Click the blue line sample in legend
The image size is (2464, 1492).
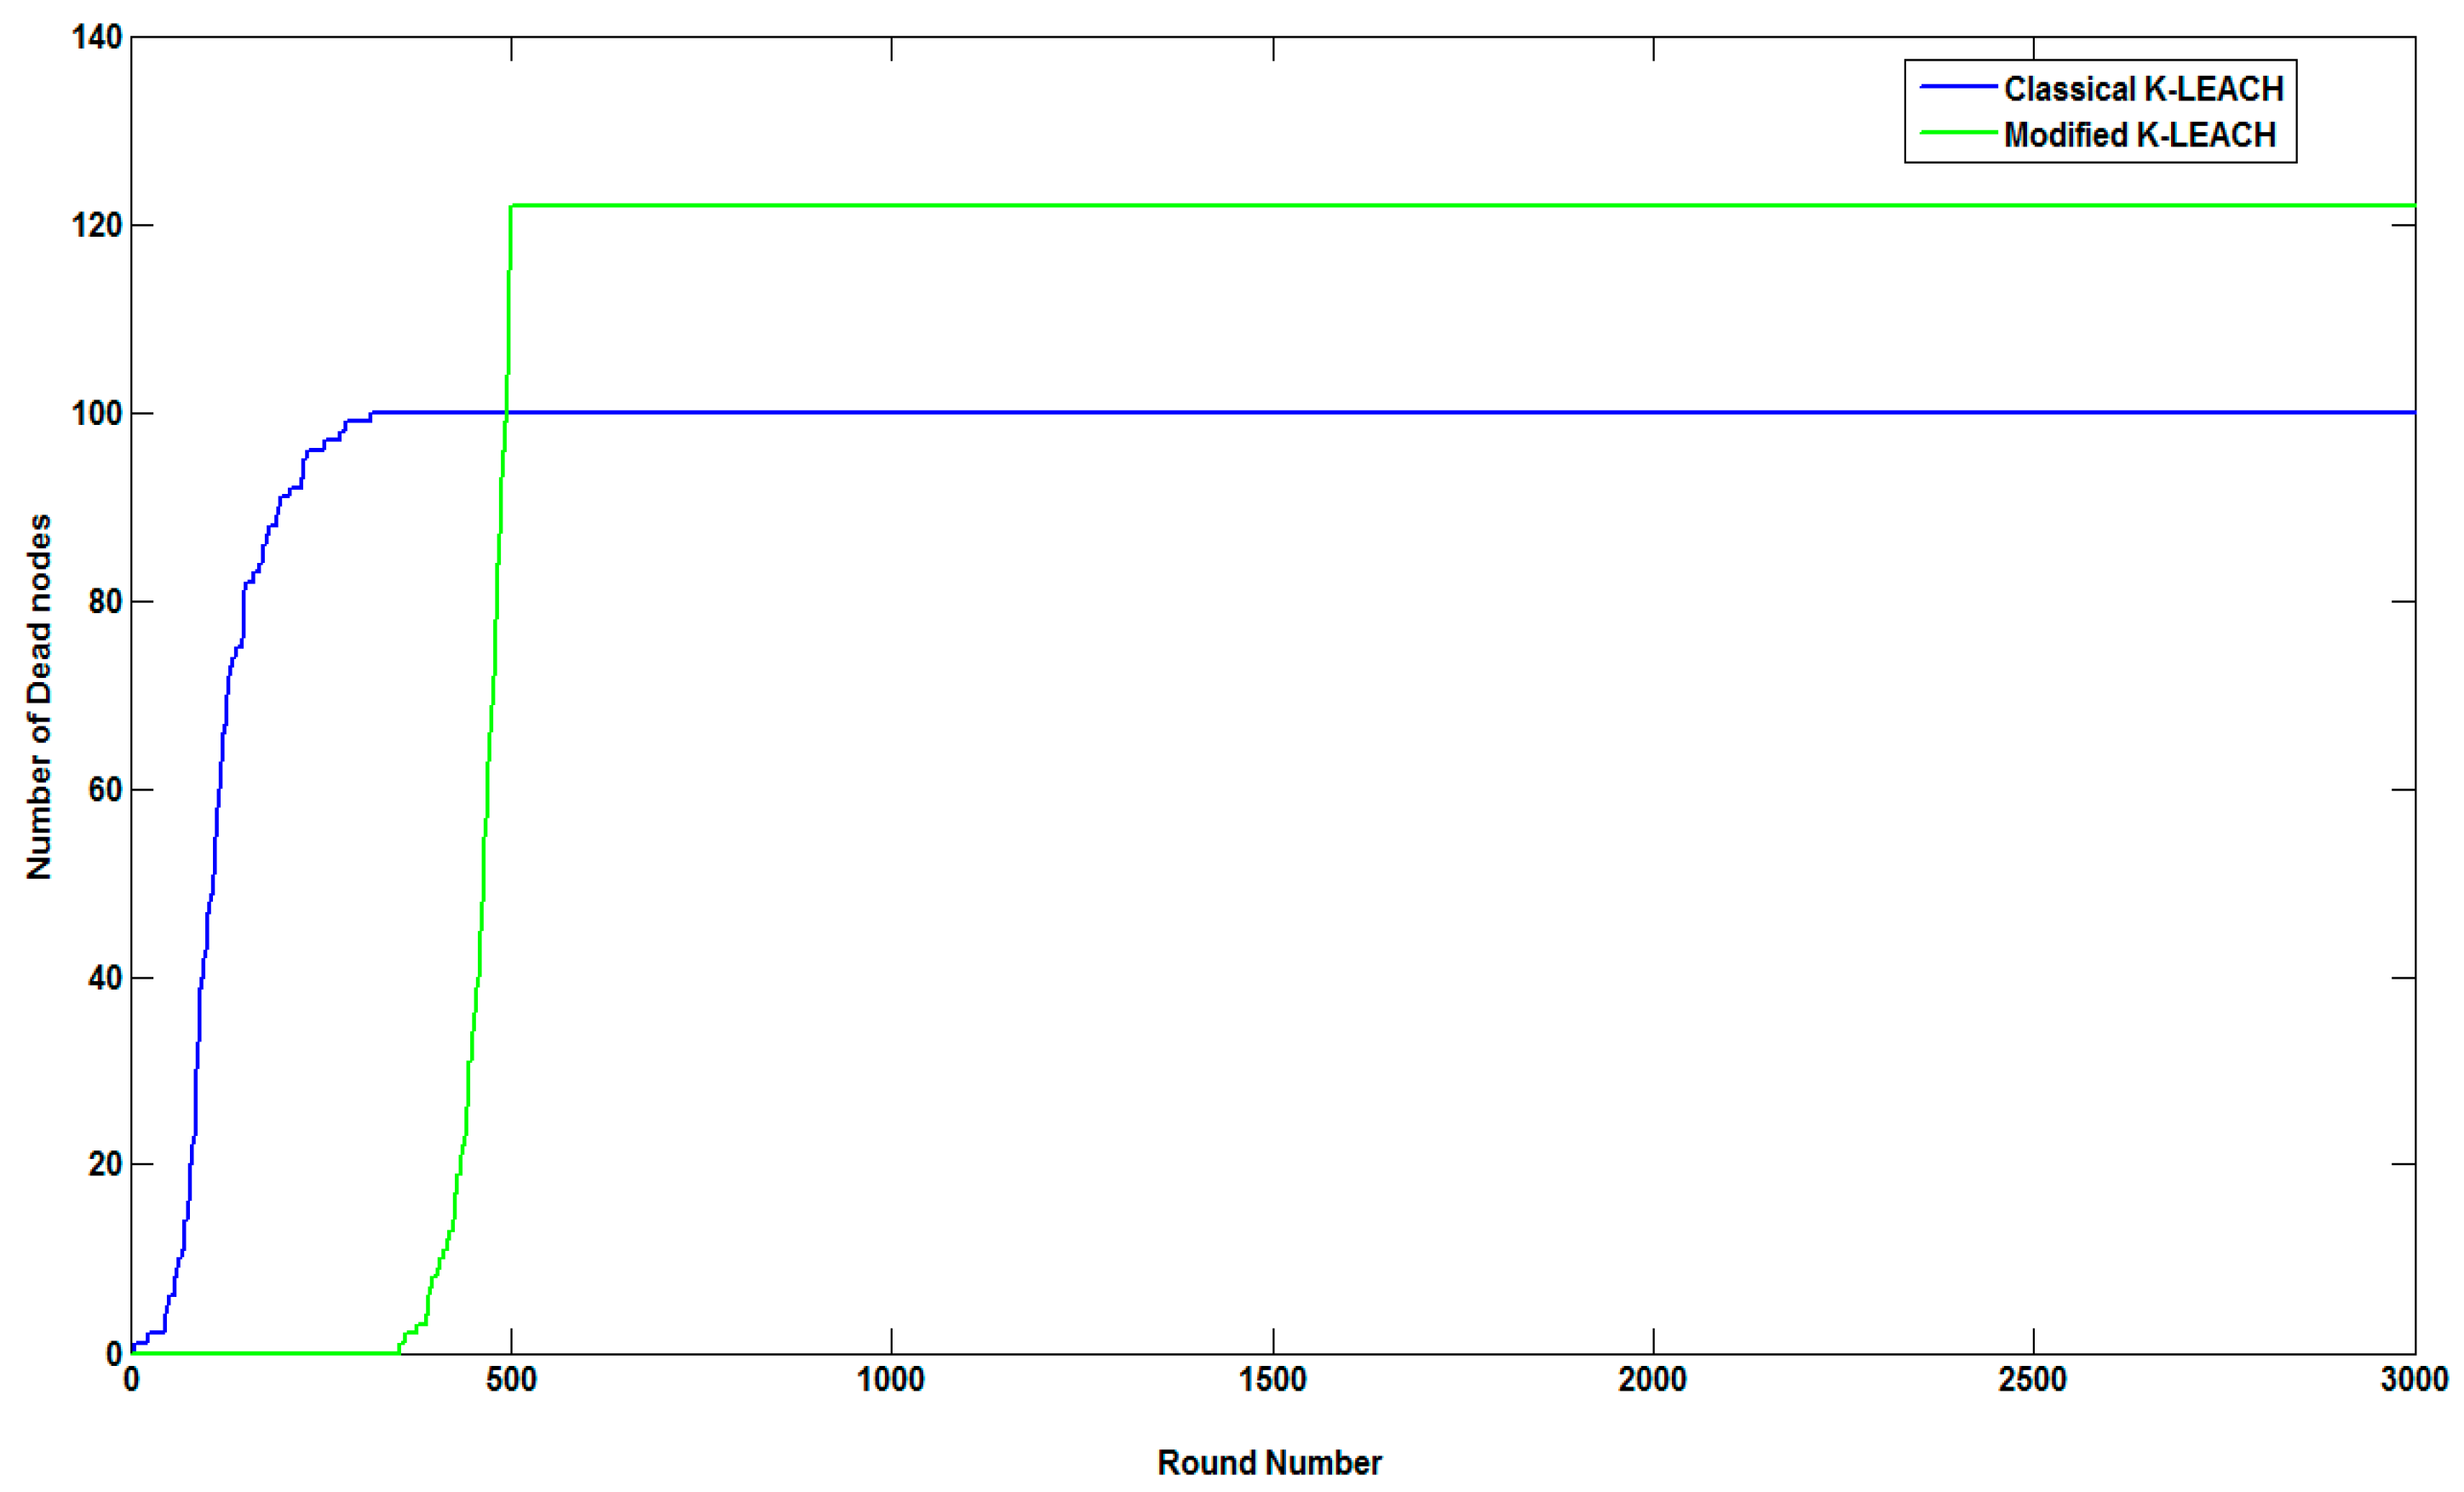click(1958, 87)
